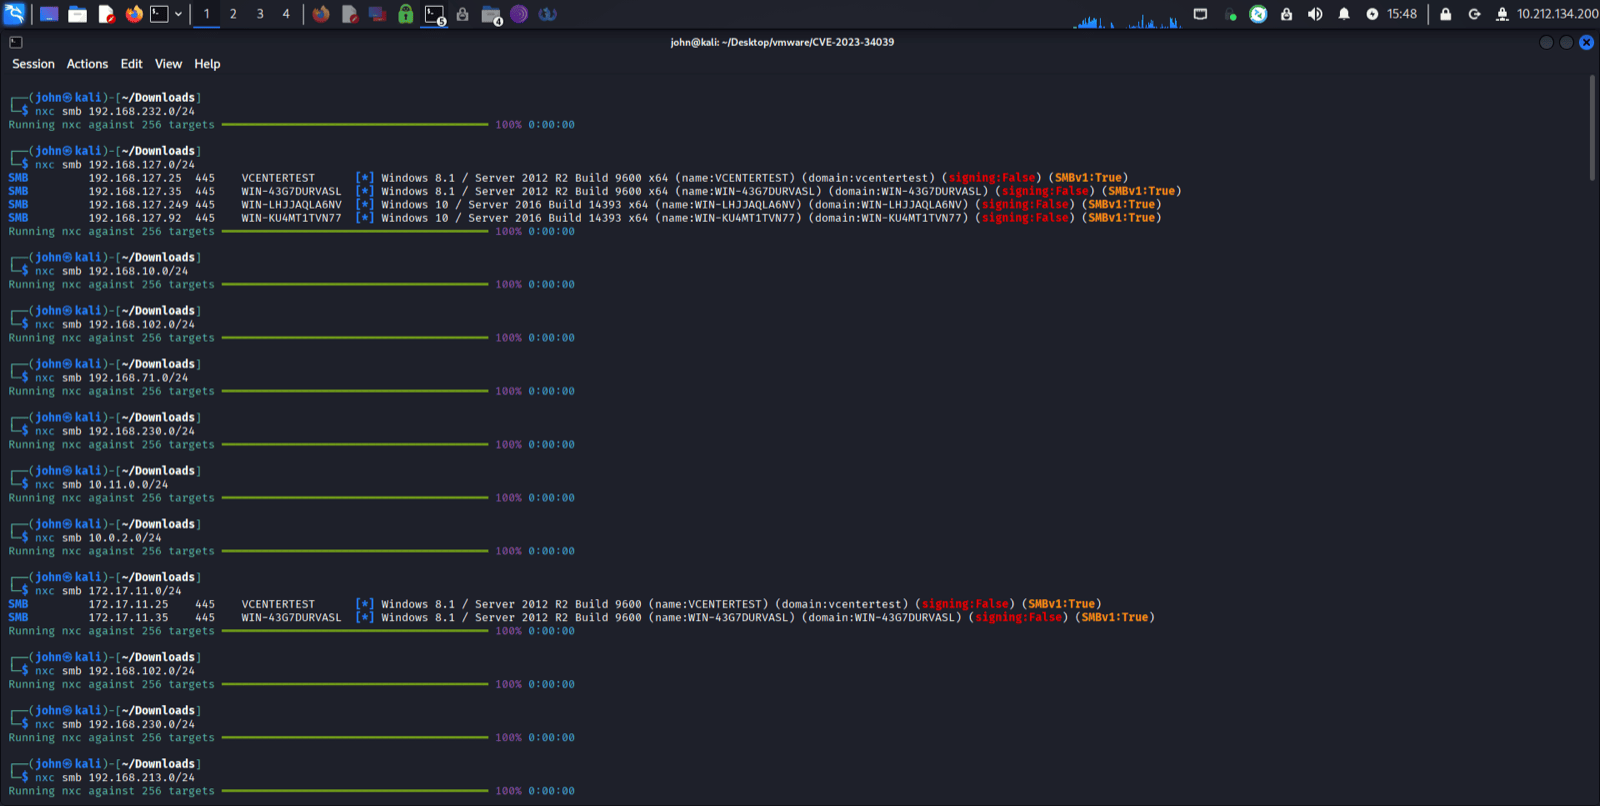
Task: Click the network IP address icon in panel
Action: [1502, 14]
